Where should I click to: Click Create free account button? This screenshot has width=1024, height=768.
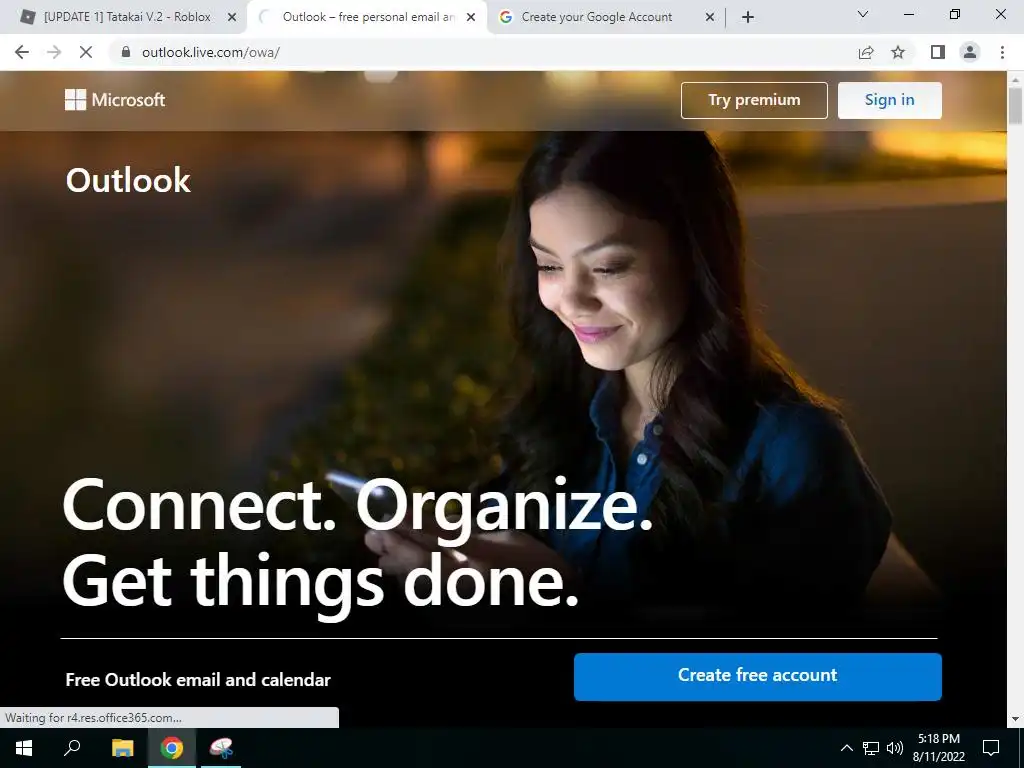(758, 676)
